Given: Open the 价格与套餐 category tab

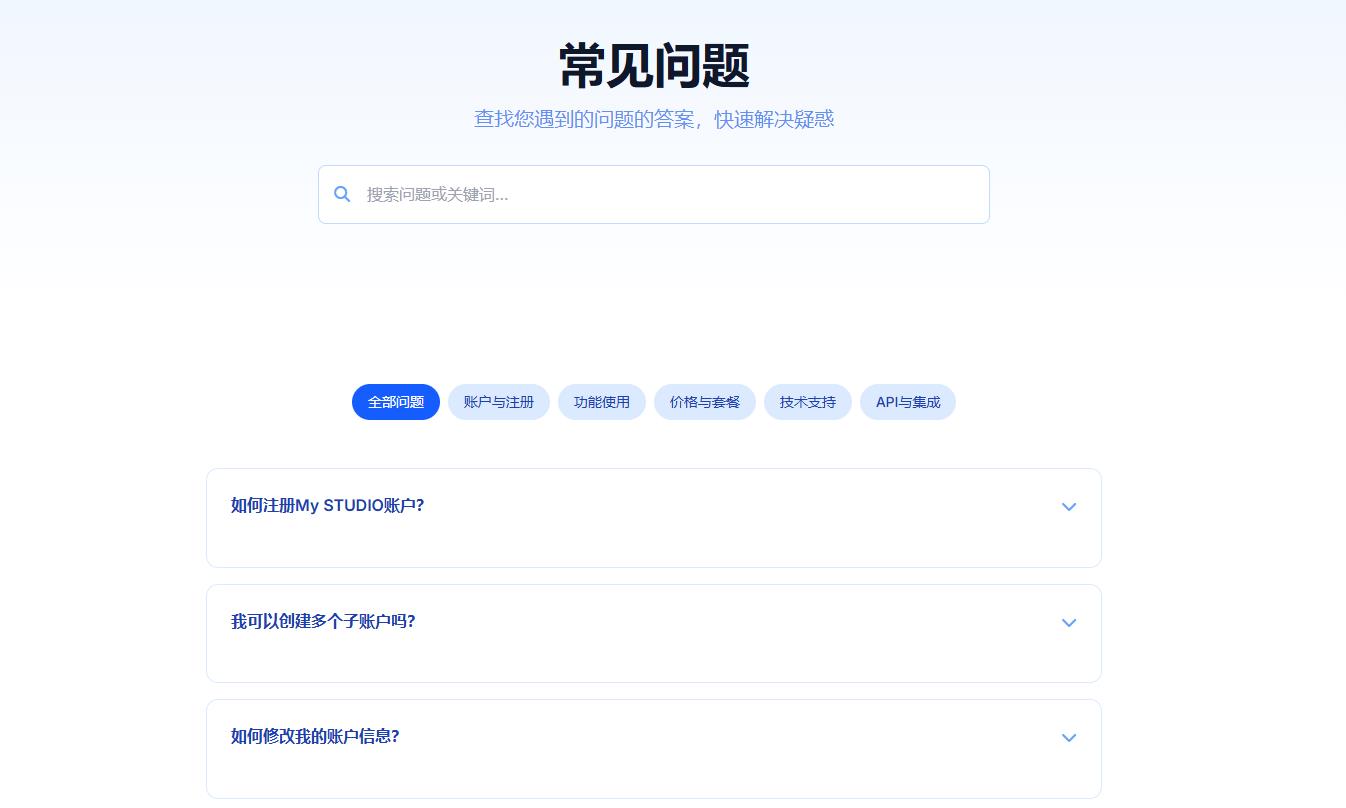Looking at the screenshot, I should coord(705,402).
